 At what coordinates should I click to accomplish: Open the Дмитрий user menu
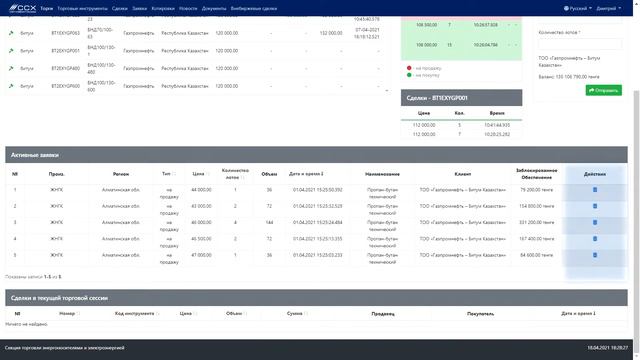pos(609,8)
